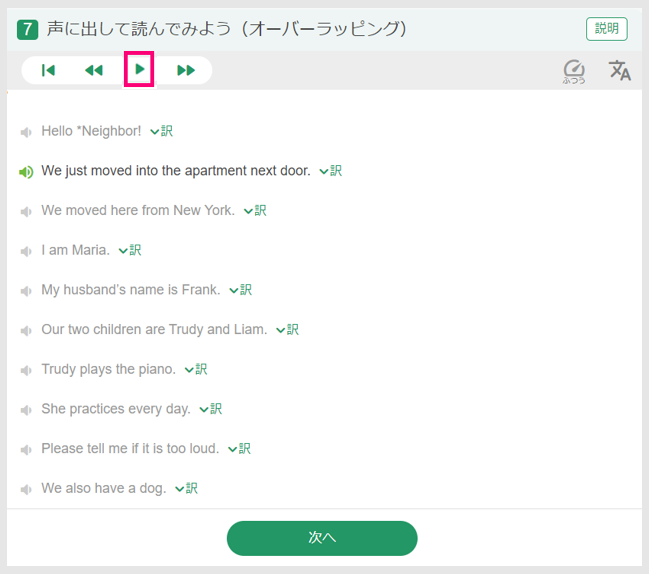This screenshot has width=649, height=574.
Task: Play audio for 'She practices every day.'
Action: 26,411
